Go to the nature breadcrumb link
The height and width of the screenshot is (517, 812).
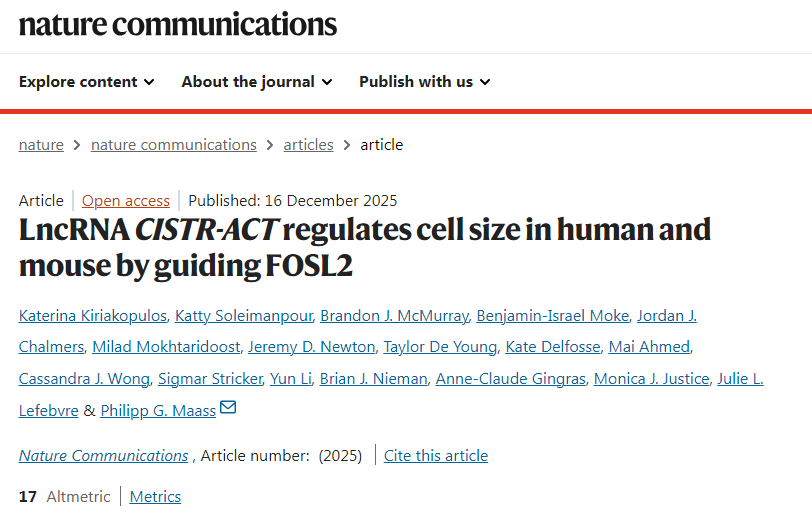click(41, 145)
